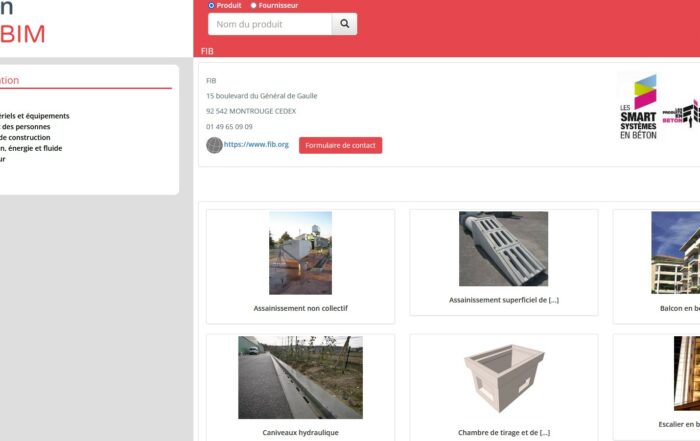Select the 'ériels et équipements' category in the sidebar
Image resolution: width=700 pixels, height=441 pixels.
point(36,116)
